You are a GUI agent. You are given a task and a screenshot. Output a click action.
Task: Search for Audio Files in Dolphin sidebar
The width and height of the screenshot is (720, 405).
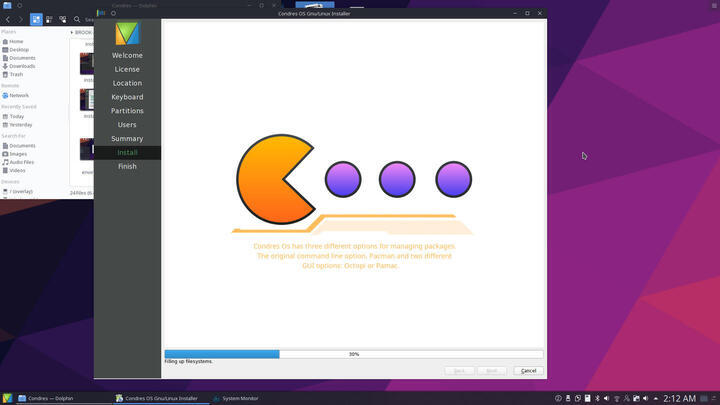18,163
